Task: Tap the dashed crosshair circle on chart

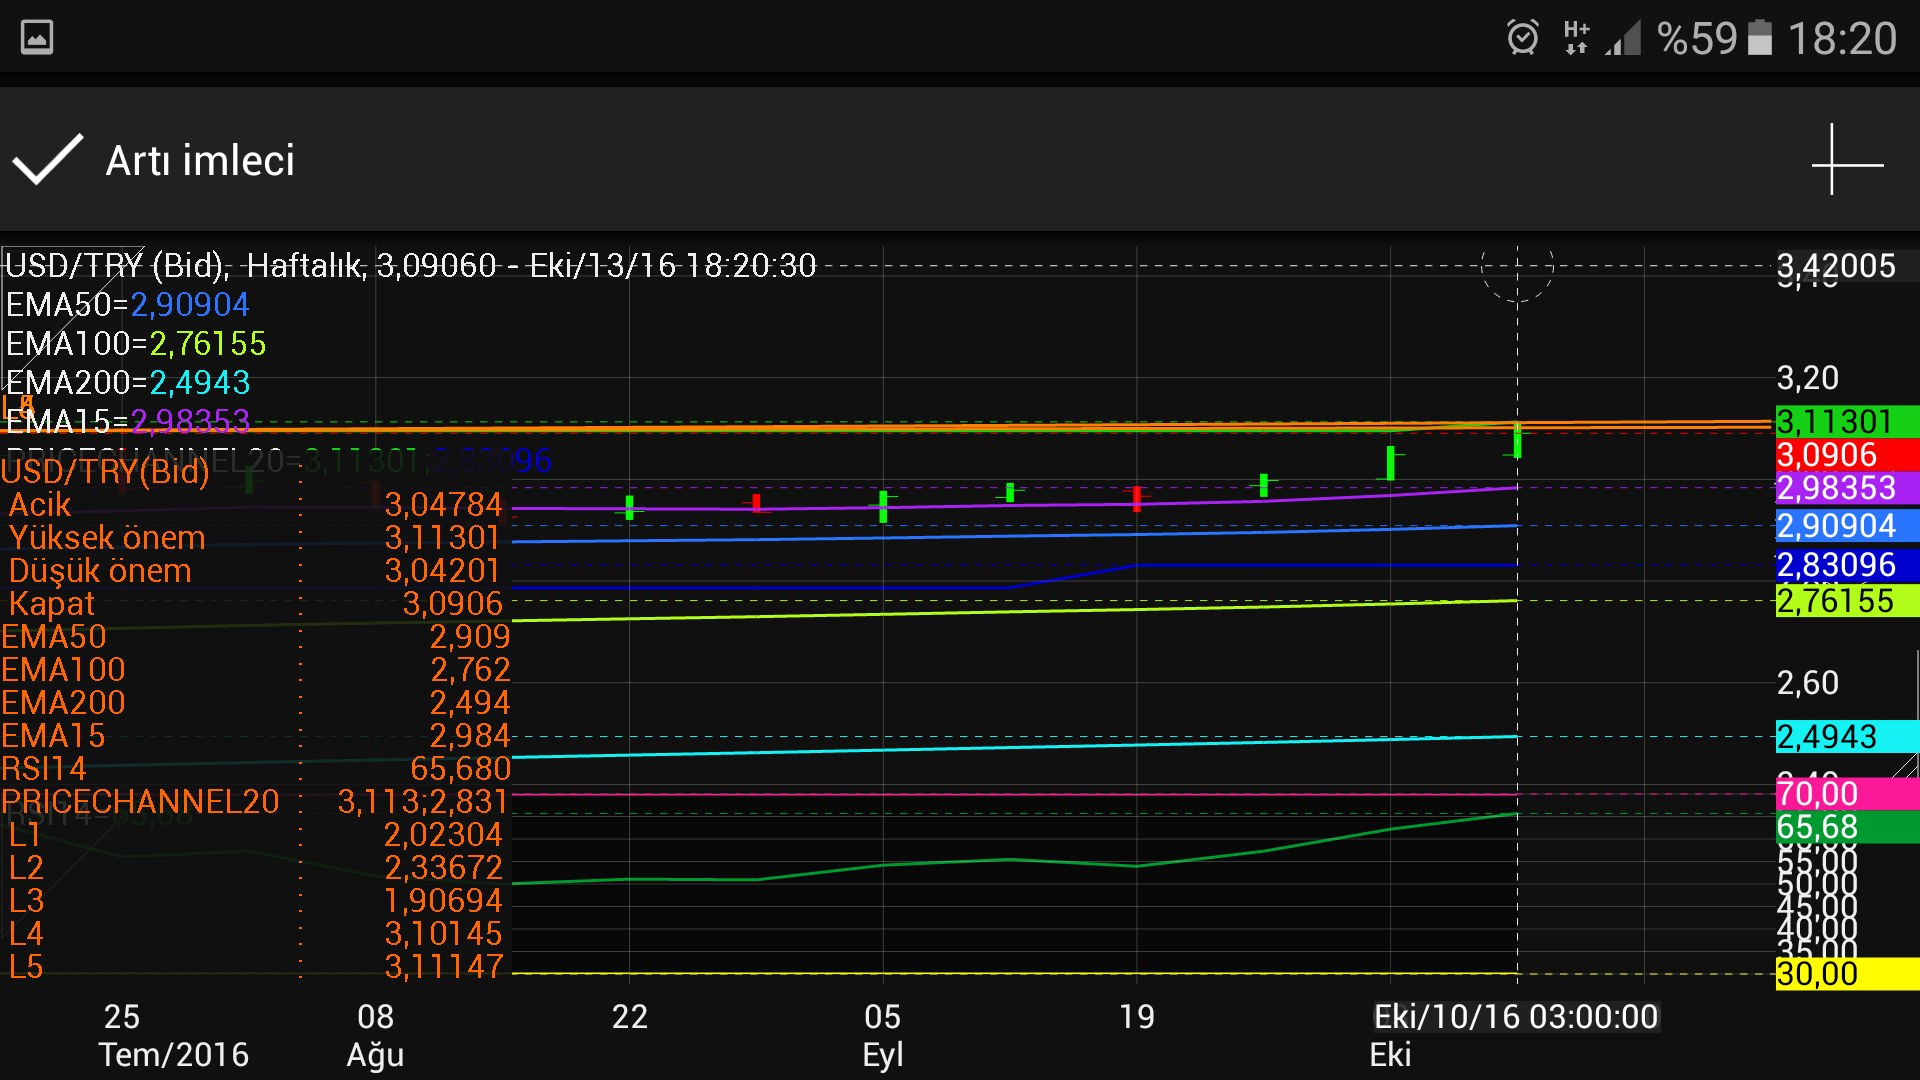Action: tap(1517, 267)
